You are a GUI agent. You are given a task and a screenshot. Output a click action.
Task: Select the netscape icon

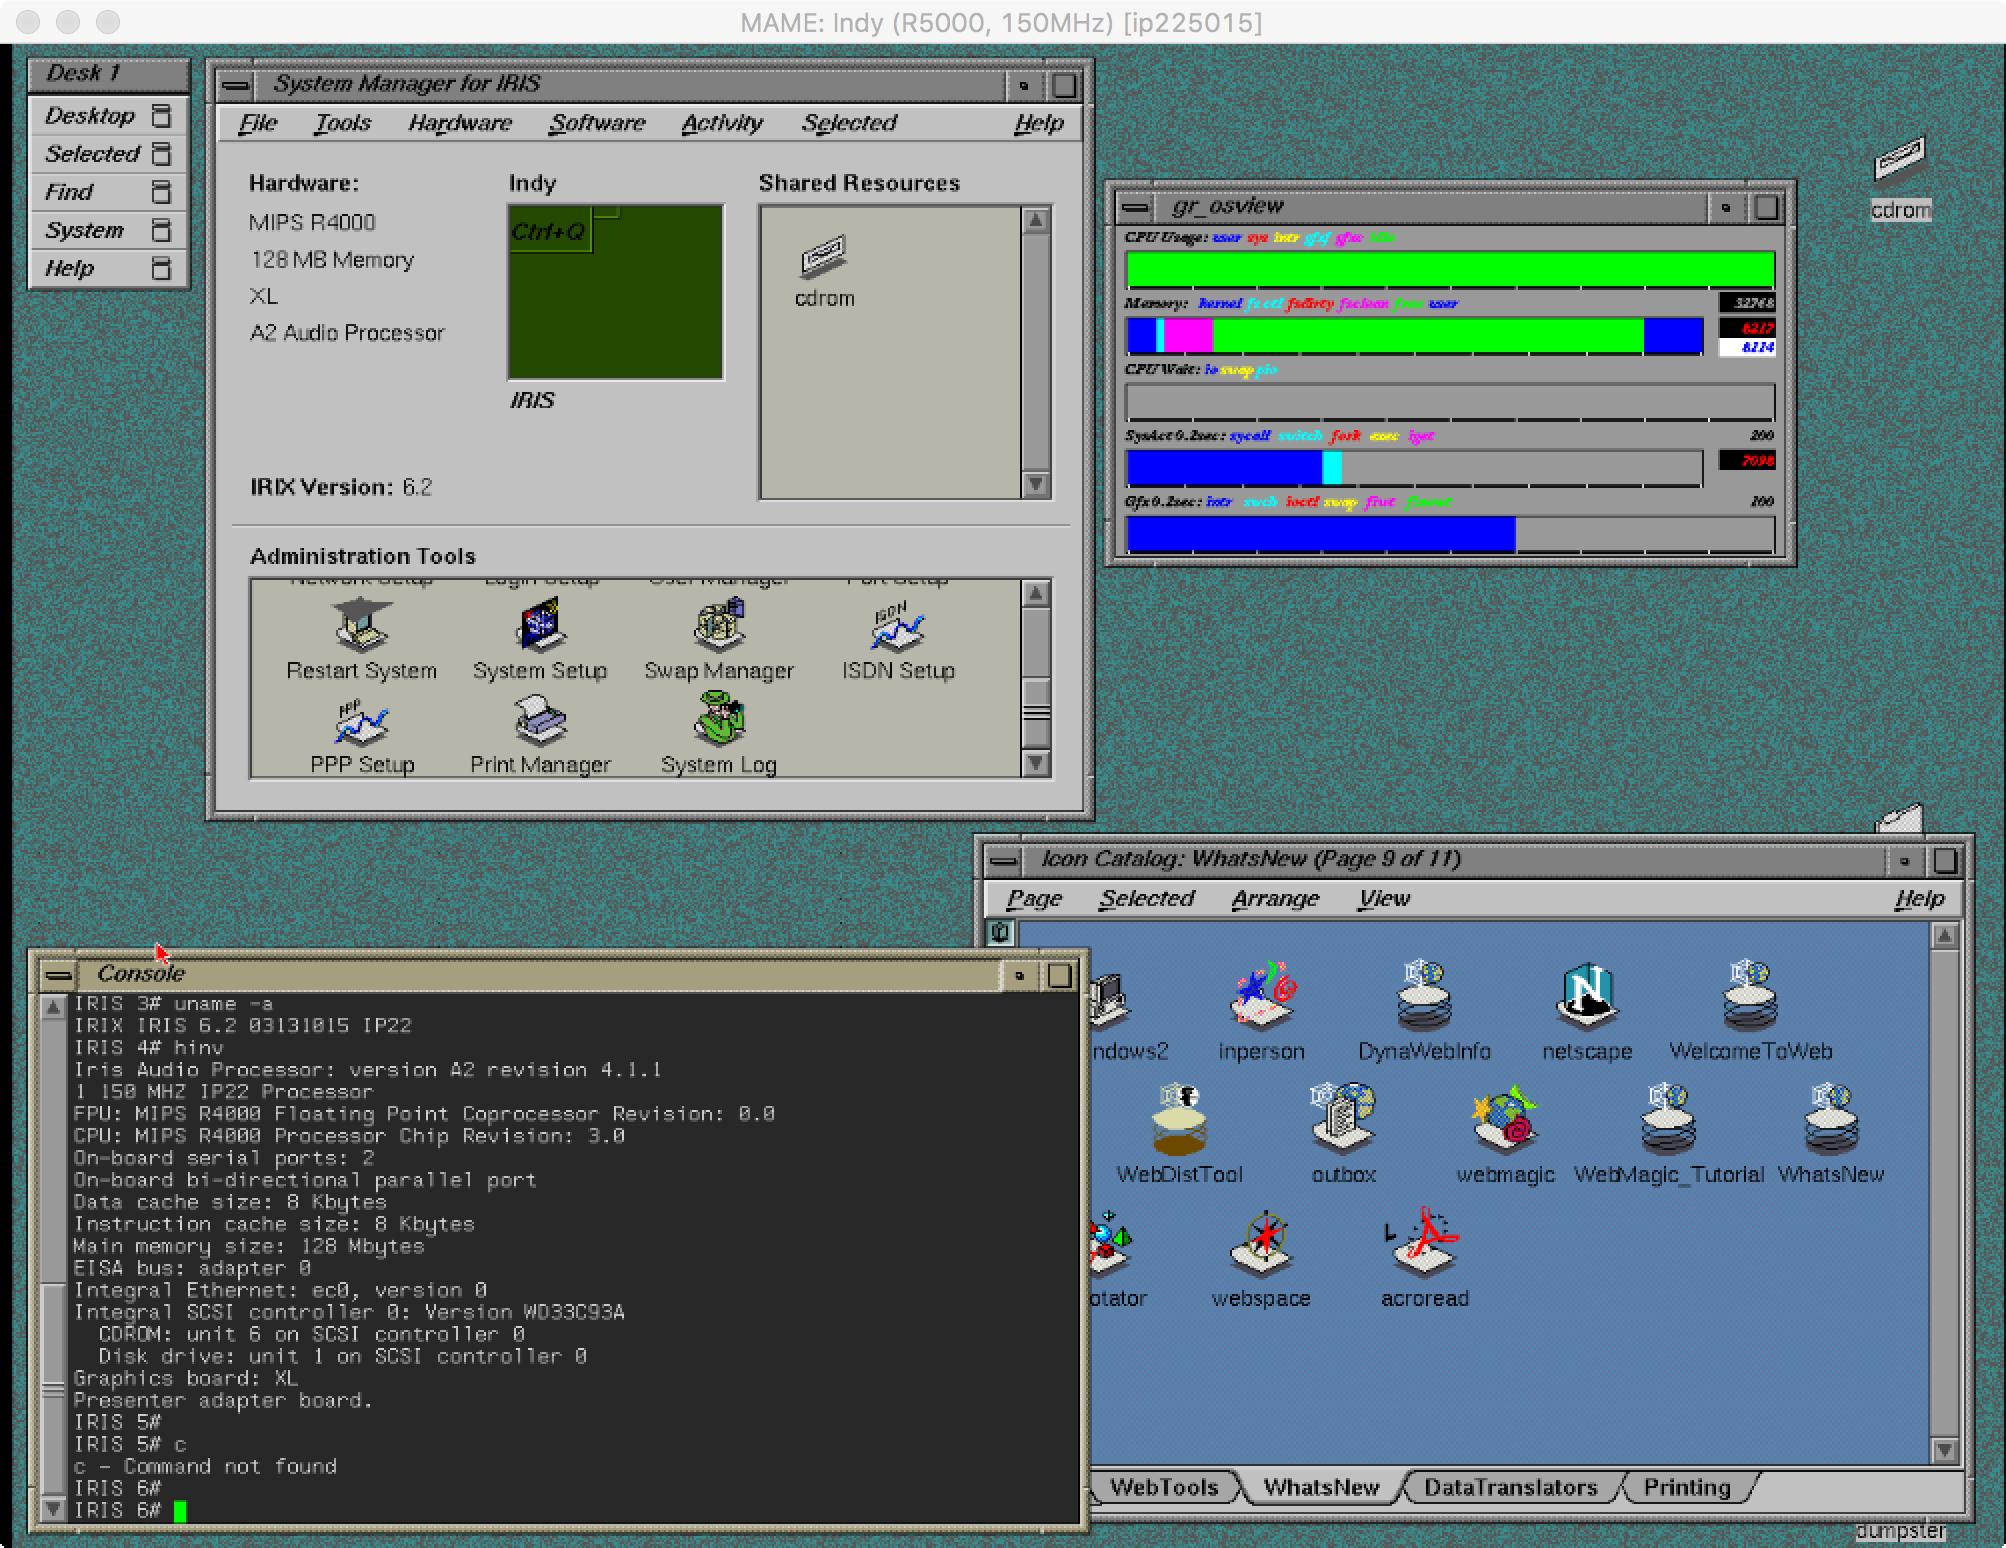(1587, 996)
